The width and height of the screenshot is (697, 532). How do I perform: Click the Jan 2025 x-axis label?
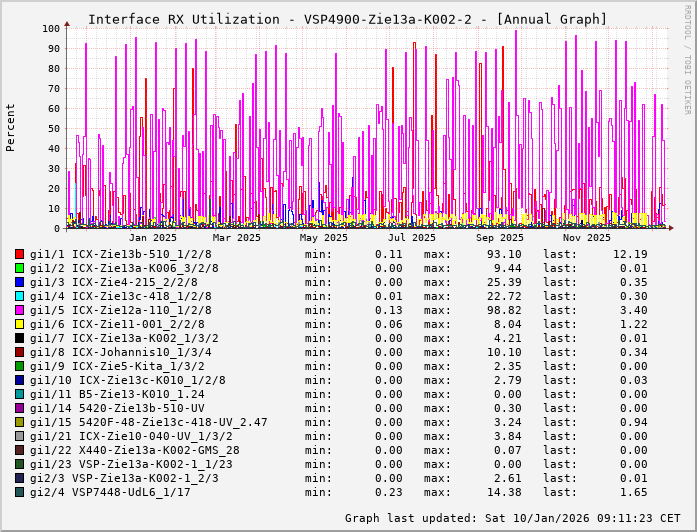(153, 237)
